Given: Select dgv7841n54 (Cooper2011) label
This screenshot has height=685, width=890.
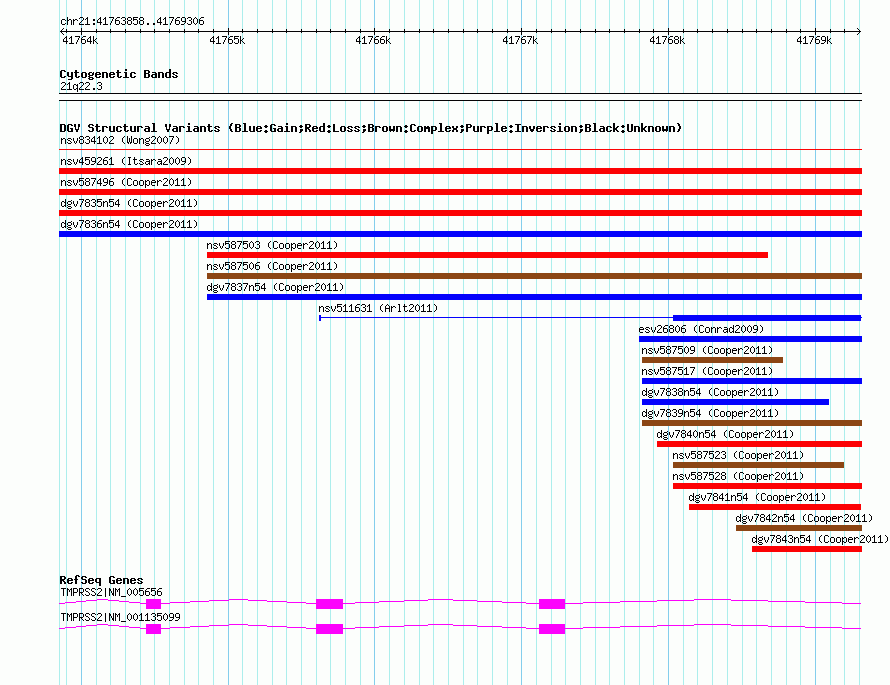Looking at the screenshot, I should (757, 497).
